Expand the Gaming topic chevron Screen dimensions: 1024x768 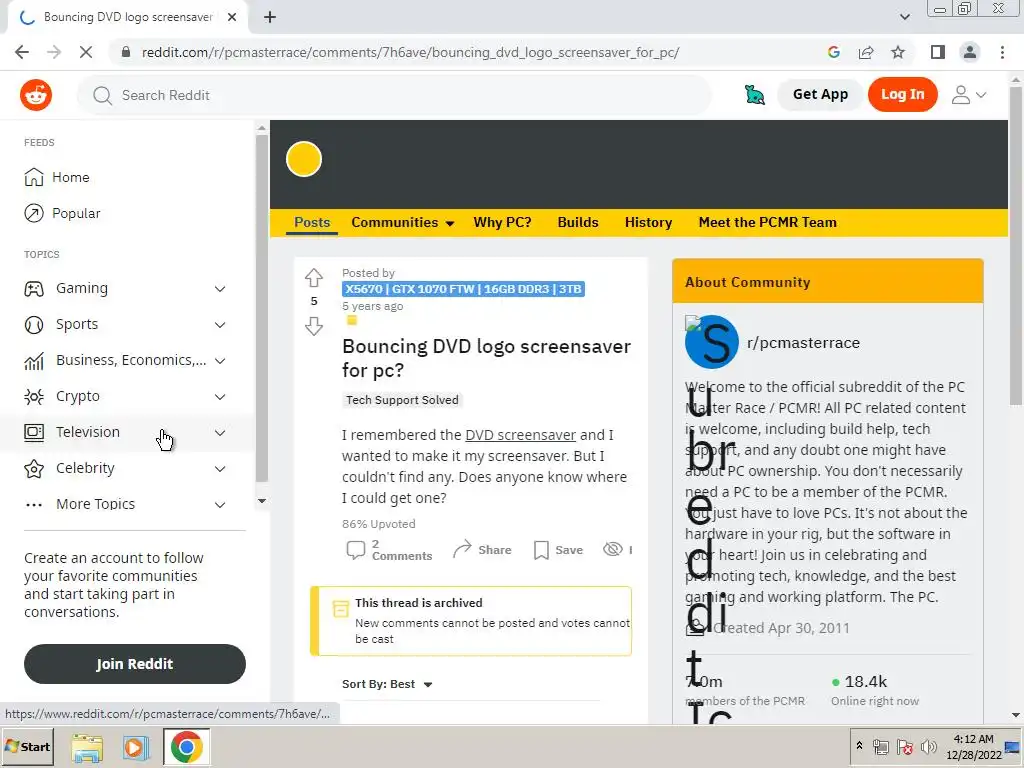point(220,289)
